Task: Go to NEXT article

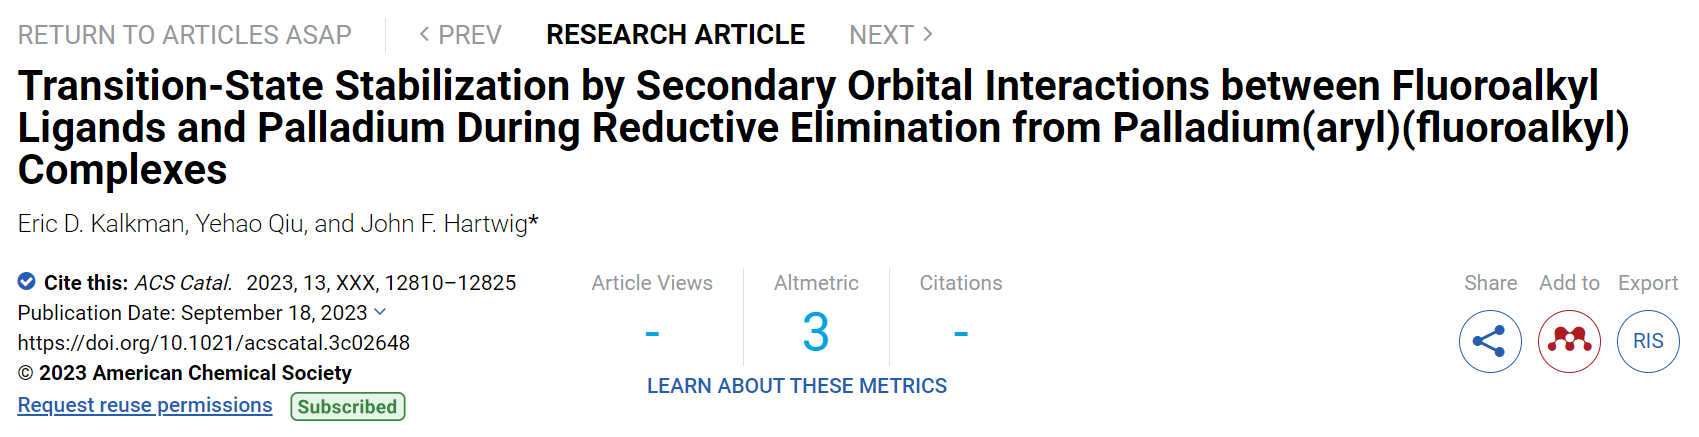Action: coord(891,35)
